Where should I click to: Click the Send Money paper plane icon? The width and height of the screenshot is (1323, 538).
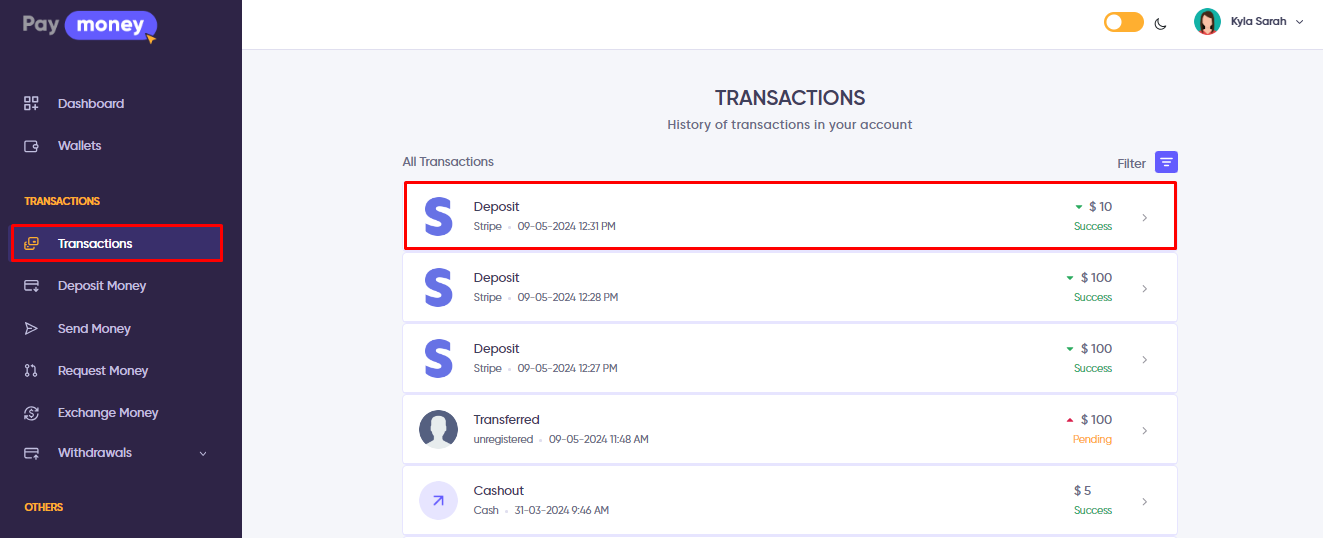31,329
